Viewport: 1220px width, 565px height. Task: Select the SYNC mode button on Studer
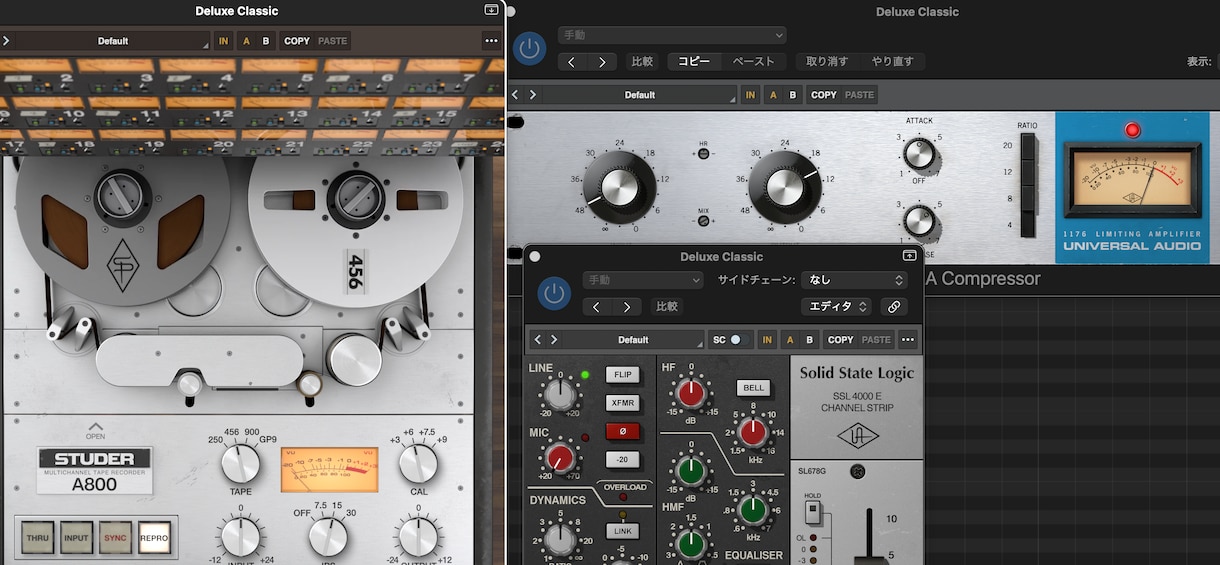pyautogui.click(x=115, y=538)
